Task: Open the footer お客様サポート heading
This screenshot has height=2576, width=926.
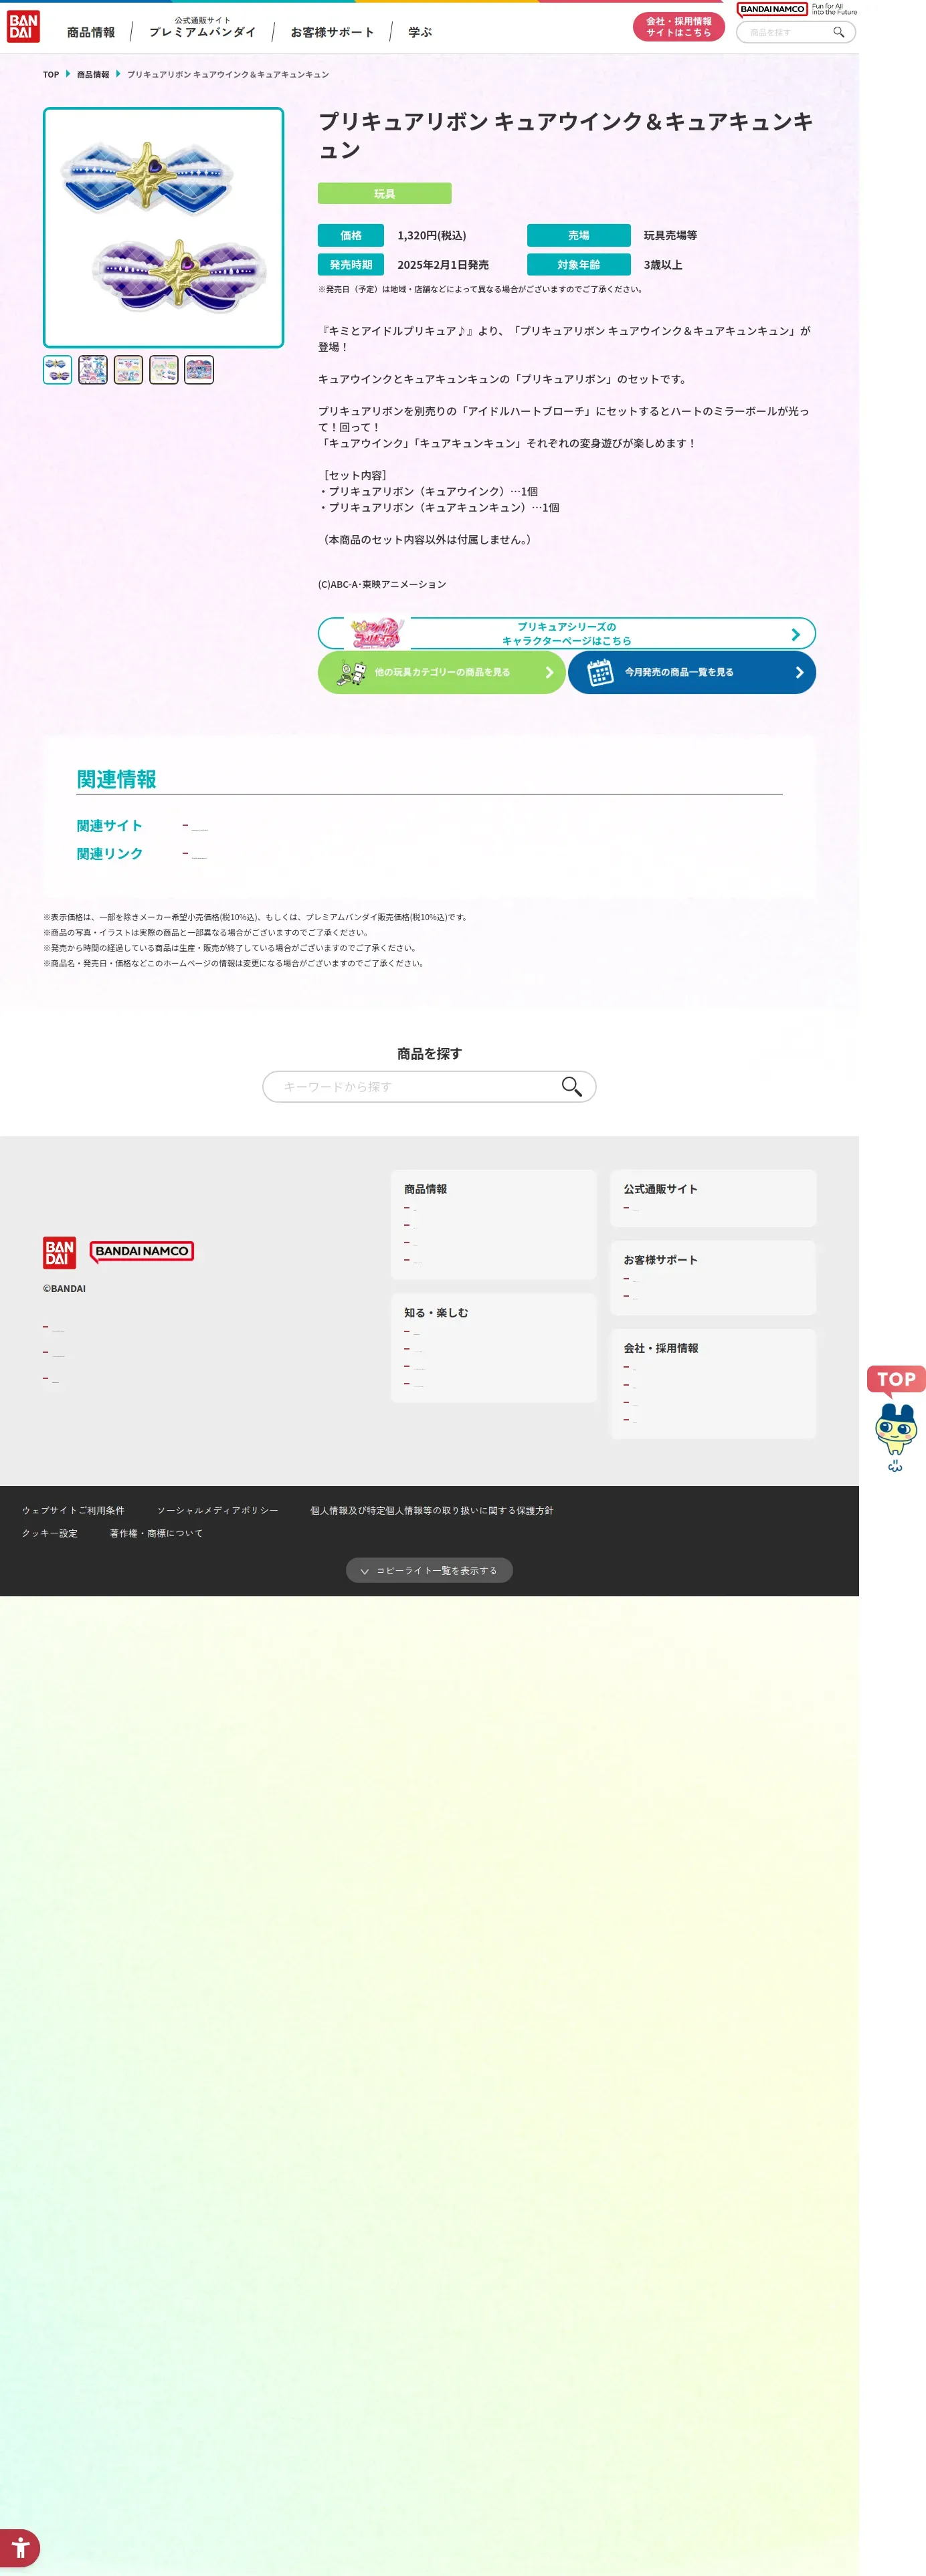Action: [661, 1261]
